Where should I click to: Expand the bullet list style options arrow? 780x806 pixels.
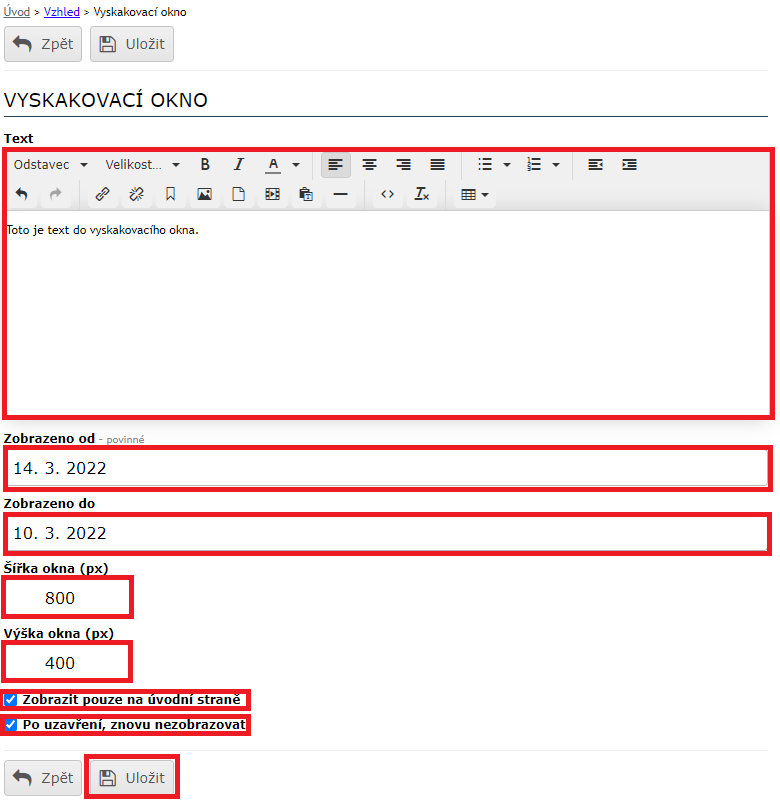(x=507, y=165)
